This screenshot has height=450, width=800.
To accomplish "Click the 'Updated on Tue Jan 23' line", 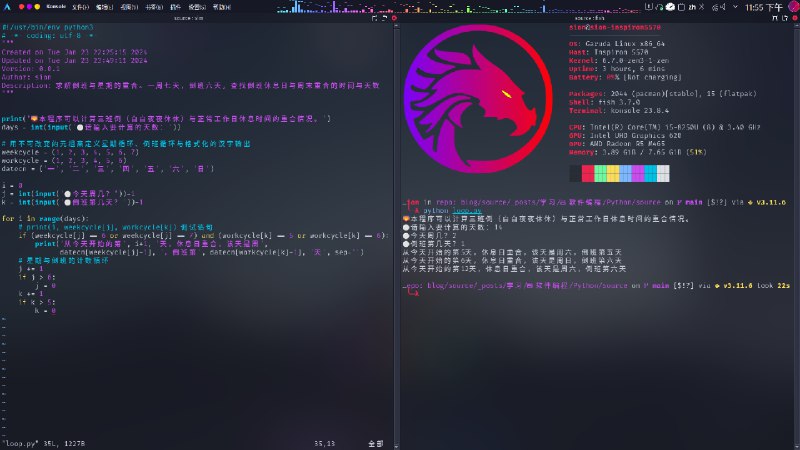I will [x=74, y=60].
